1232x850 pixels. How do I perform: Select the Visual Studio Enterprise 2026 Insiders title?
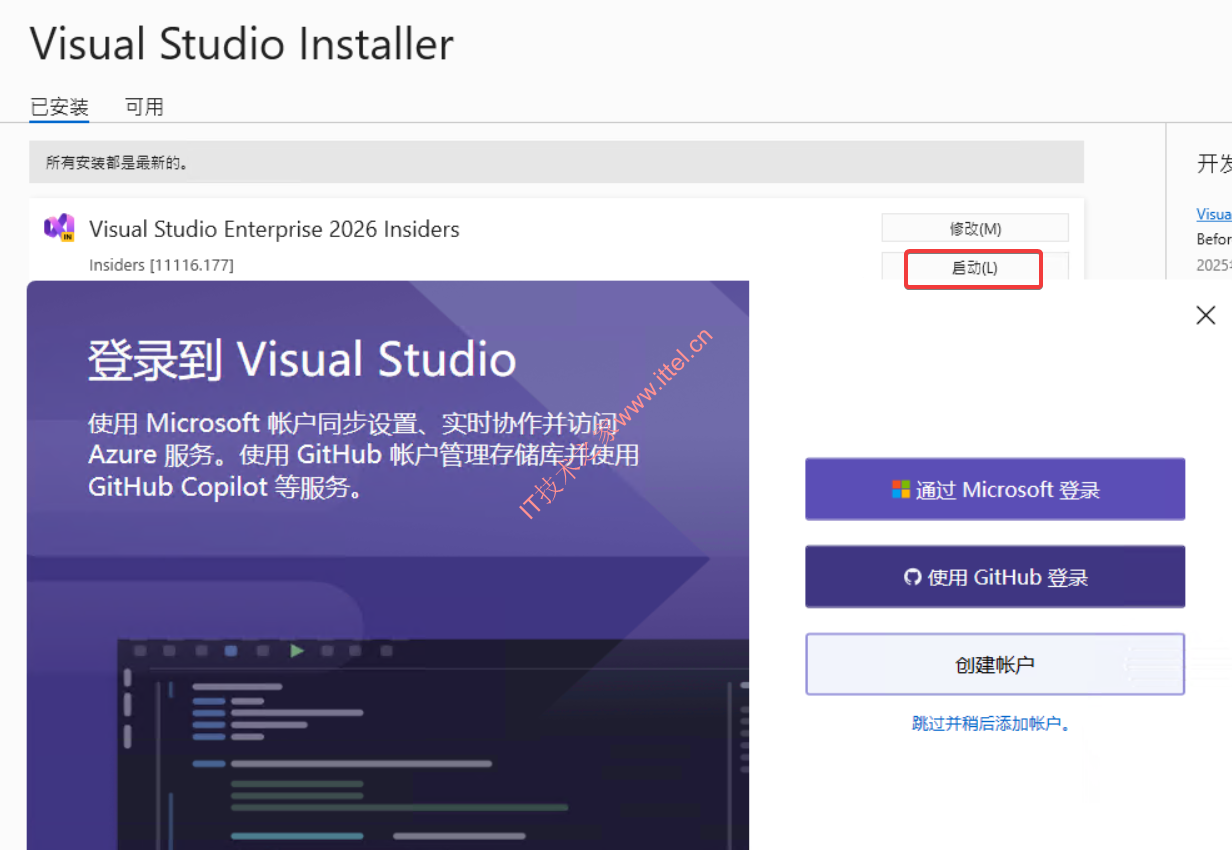274,229
